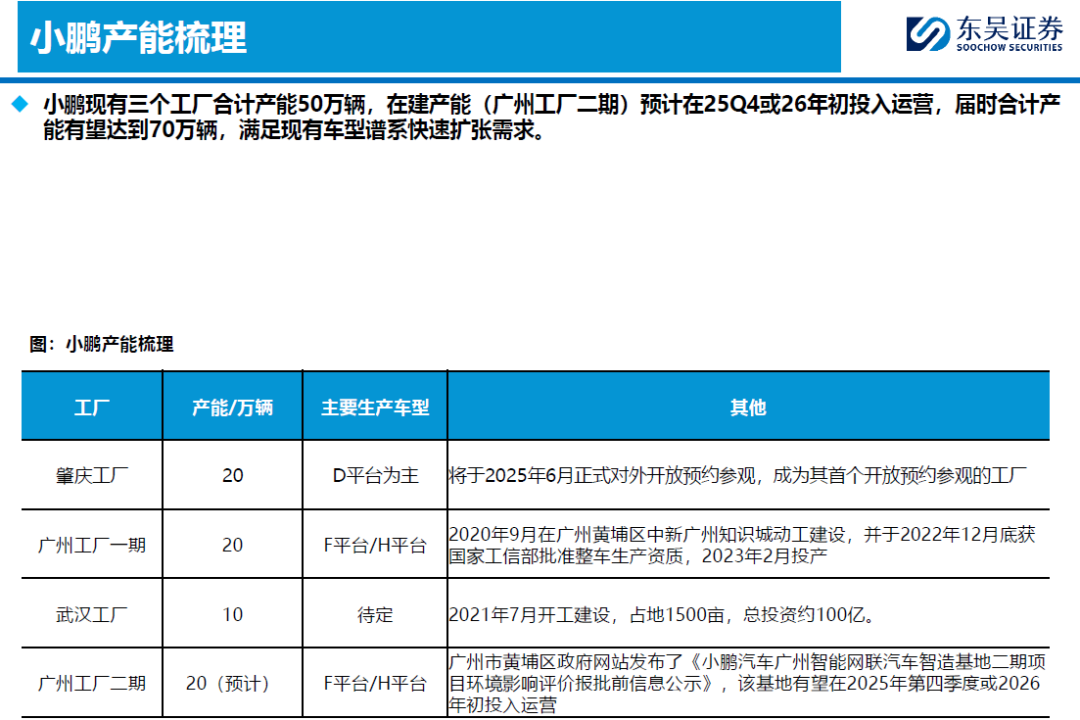The width and height of the screenshot is (1080, 720).
Task: Click the 广州工厂一期 factory cell
Action: [91, 545]
